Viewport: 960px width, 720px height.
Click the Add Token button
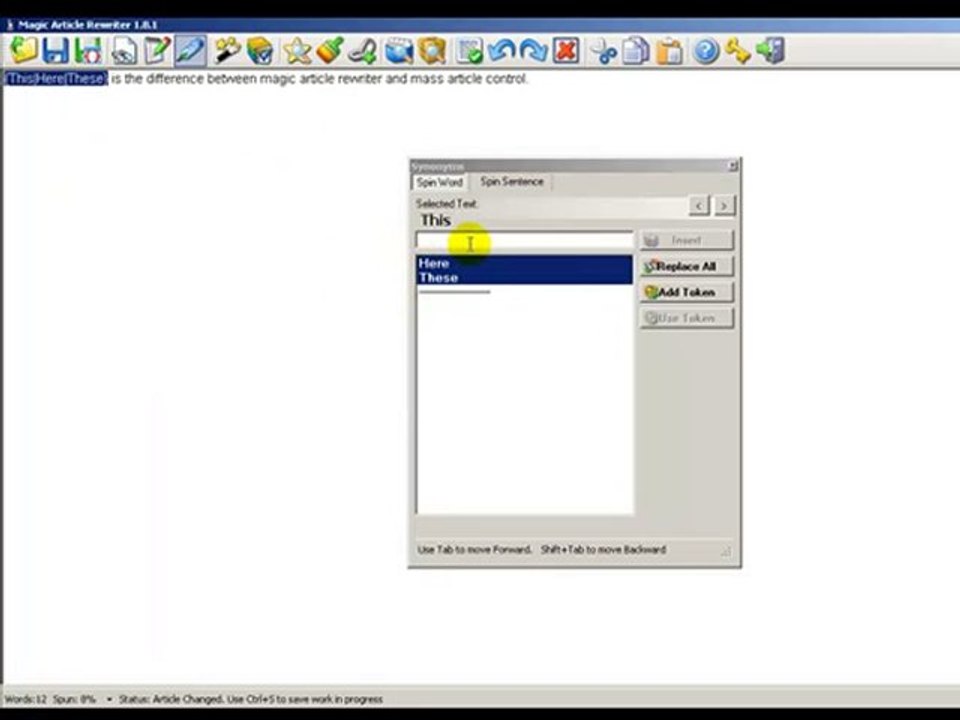pyautogui.click(x=686, y=293)
